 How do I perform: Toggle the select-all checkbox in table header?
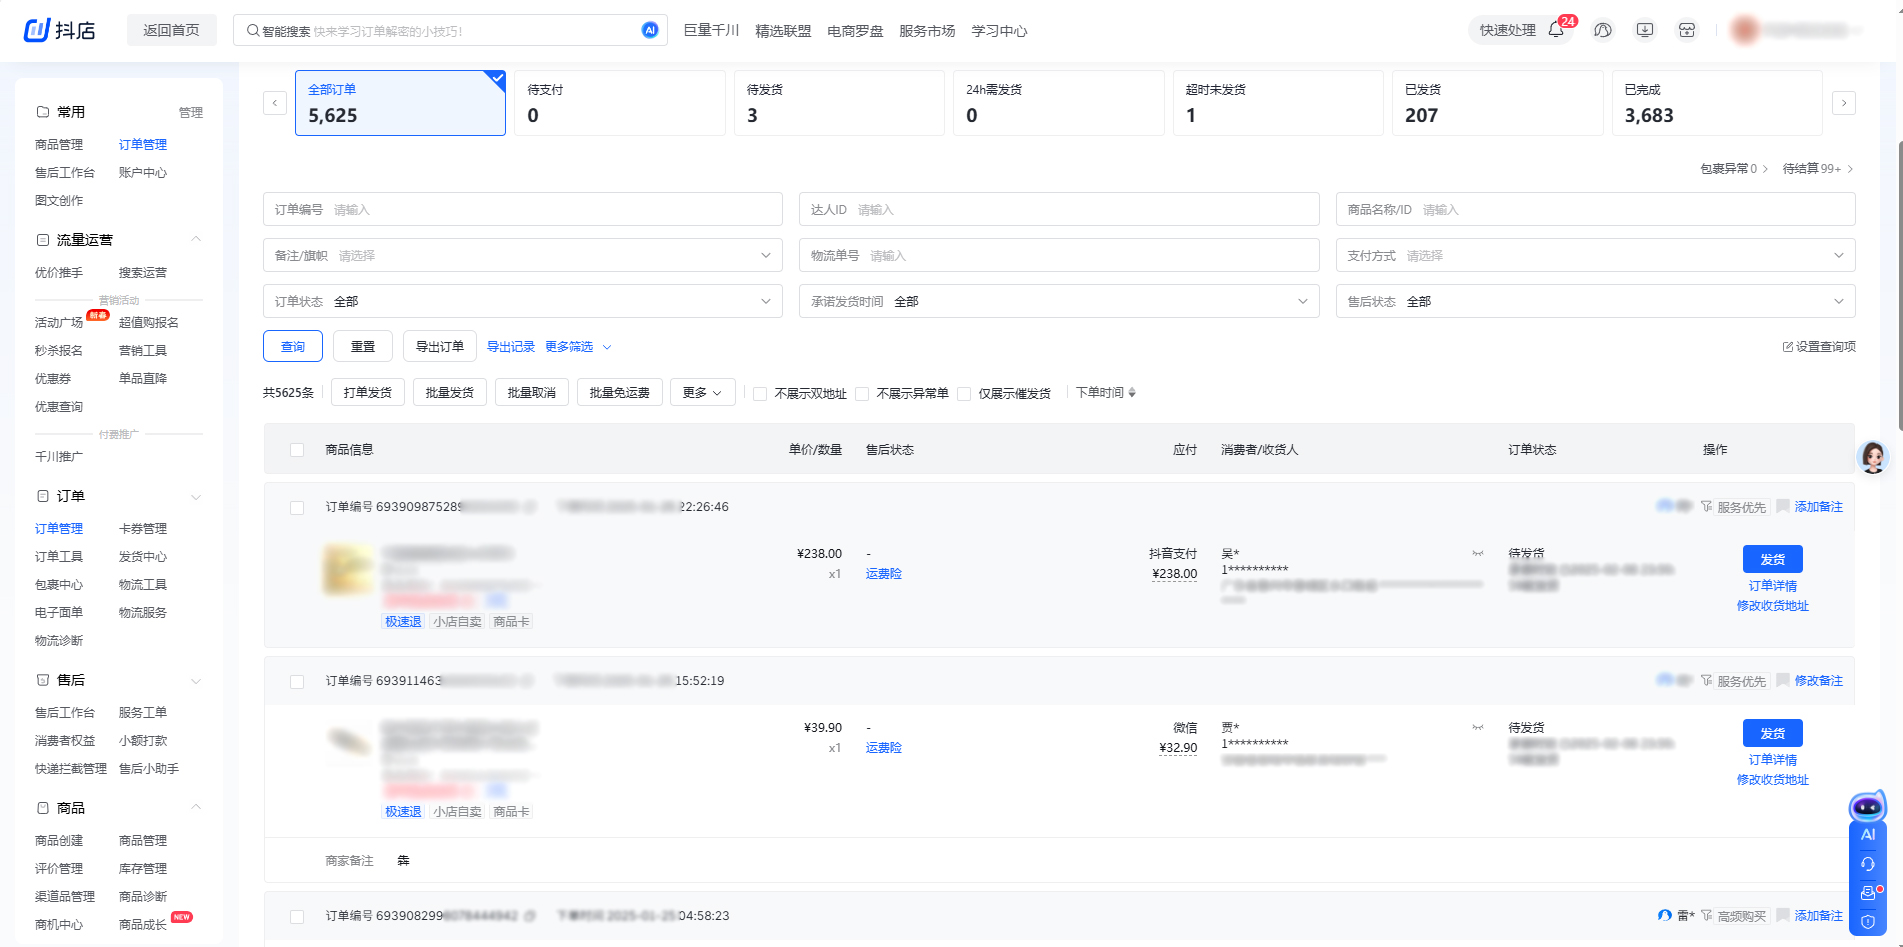click(297, 450)
